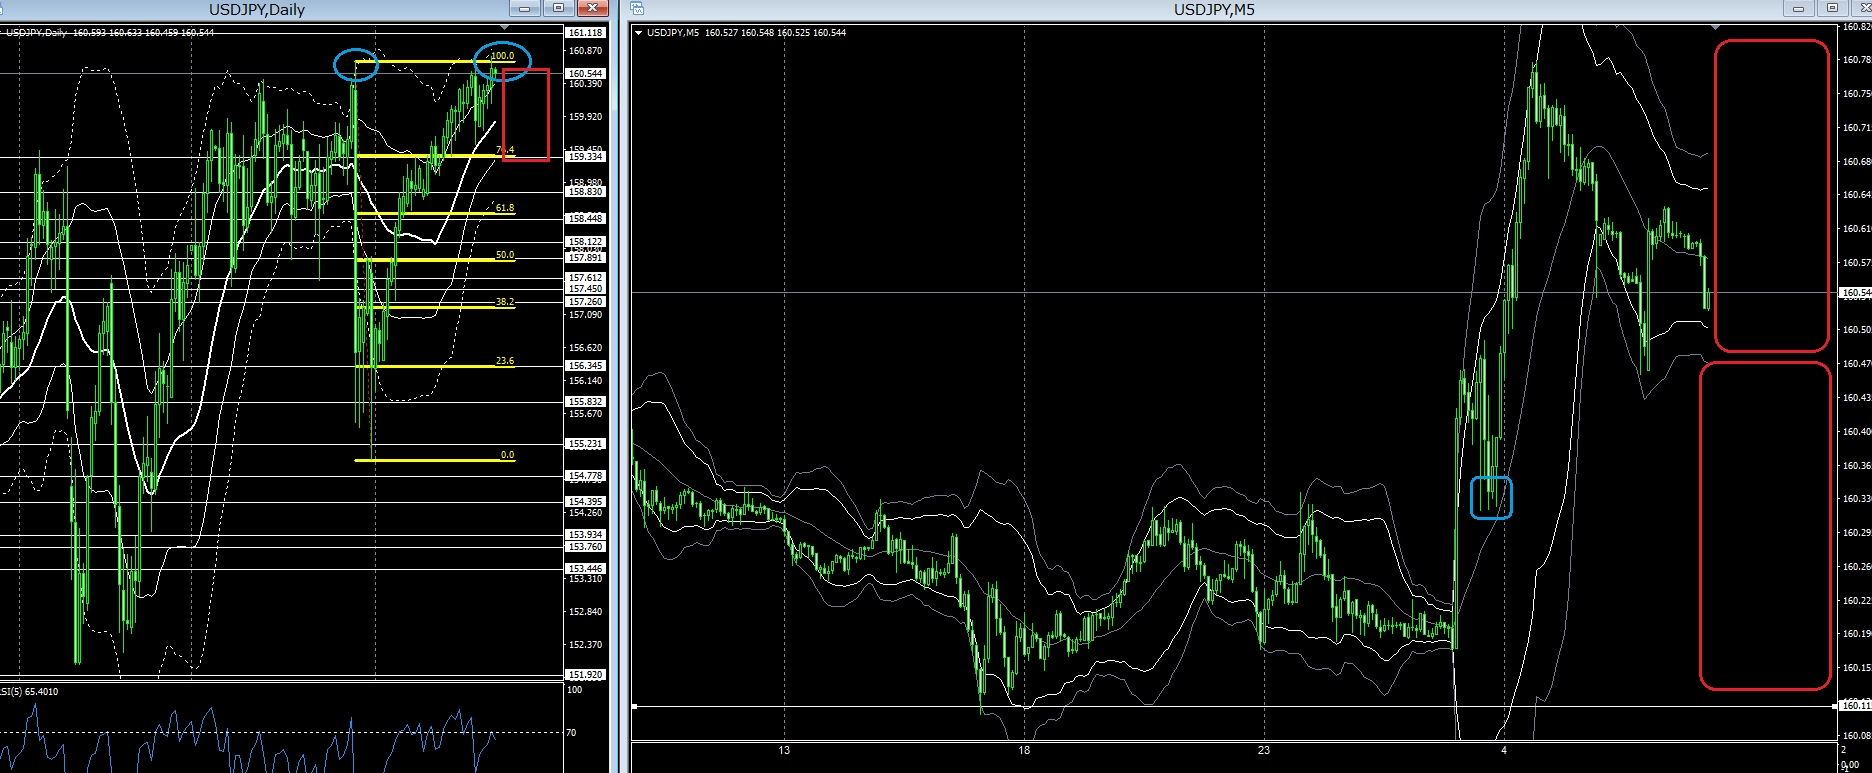Click the 156.345 line price label
This screenshot has width=1872, height=773.
coord(585,366)
